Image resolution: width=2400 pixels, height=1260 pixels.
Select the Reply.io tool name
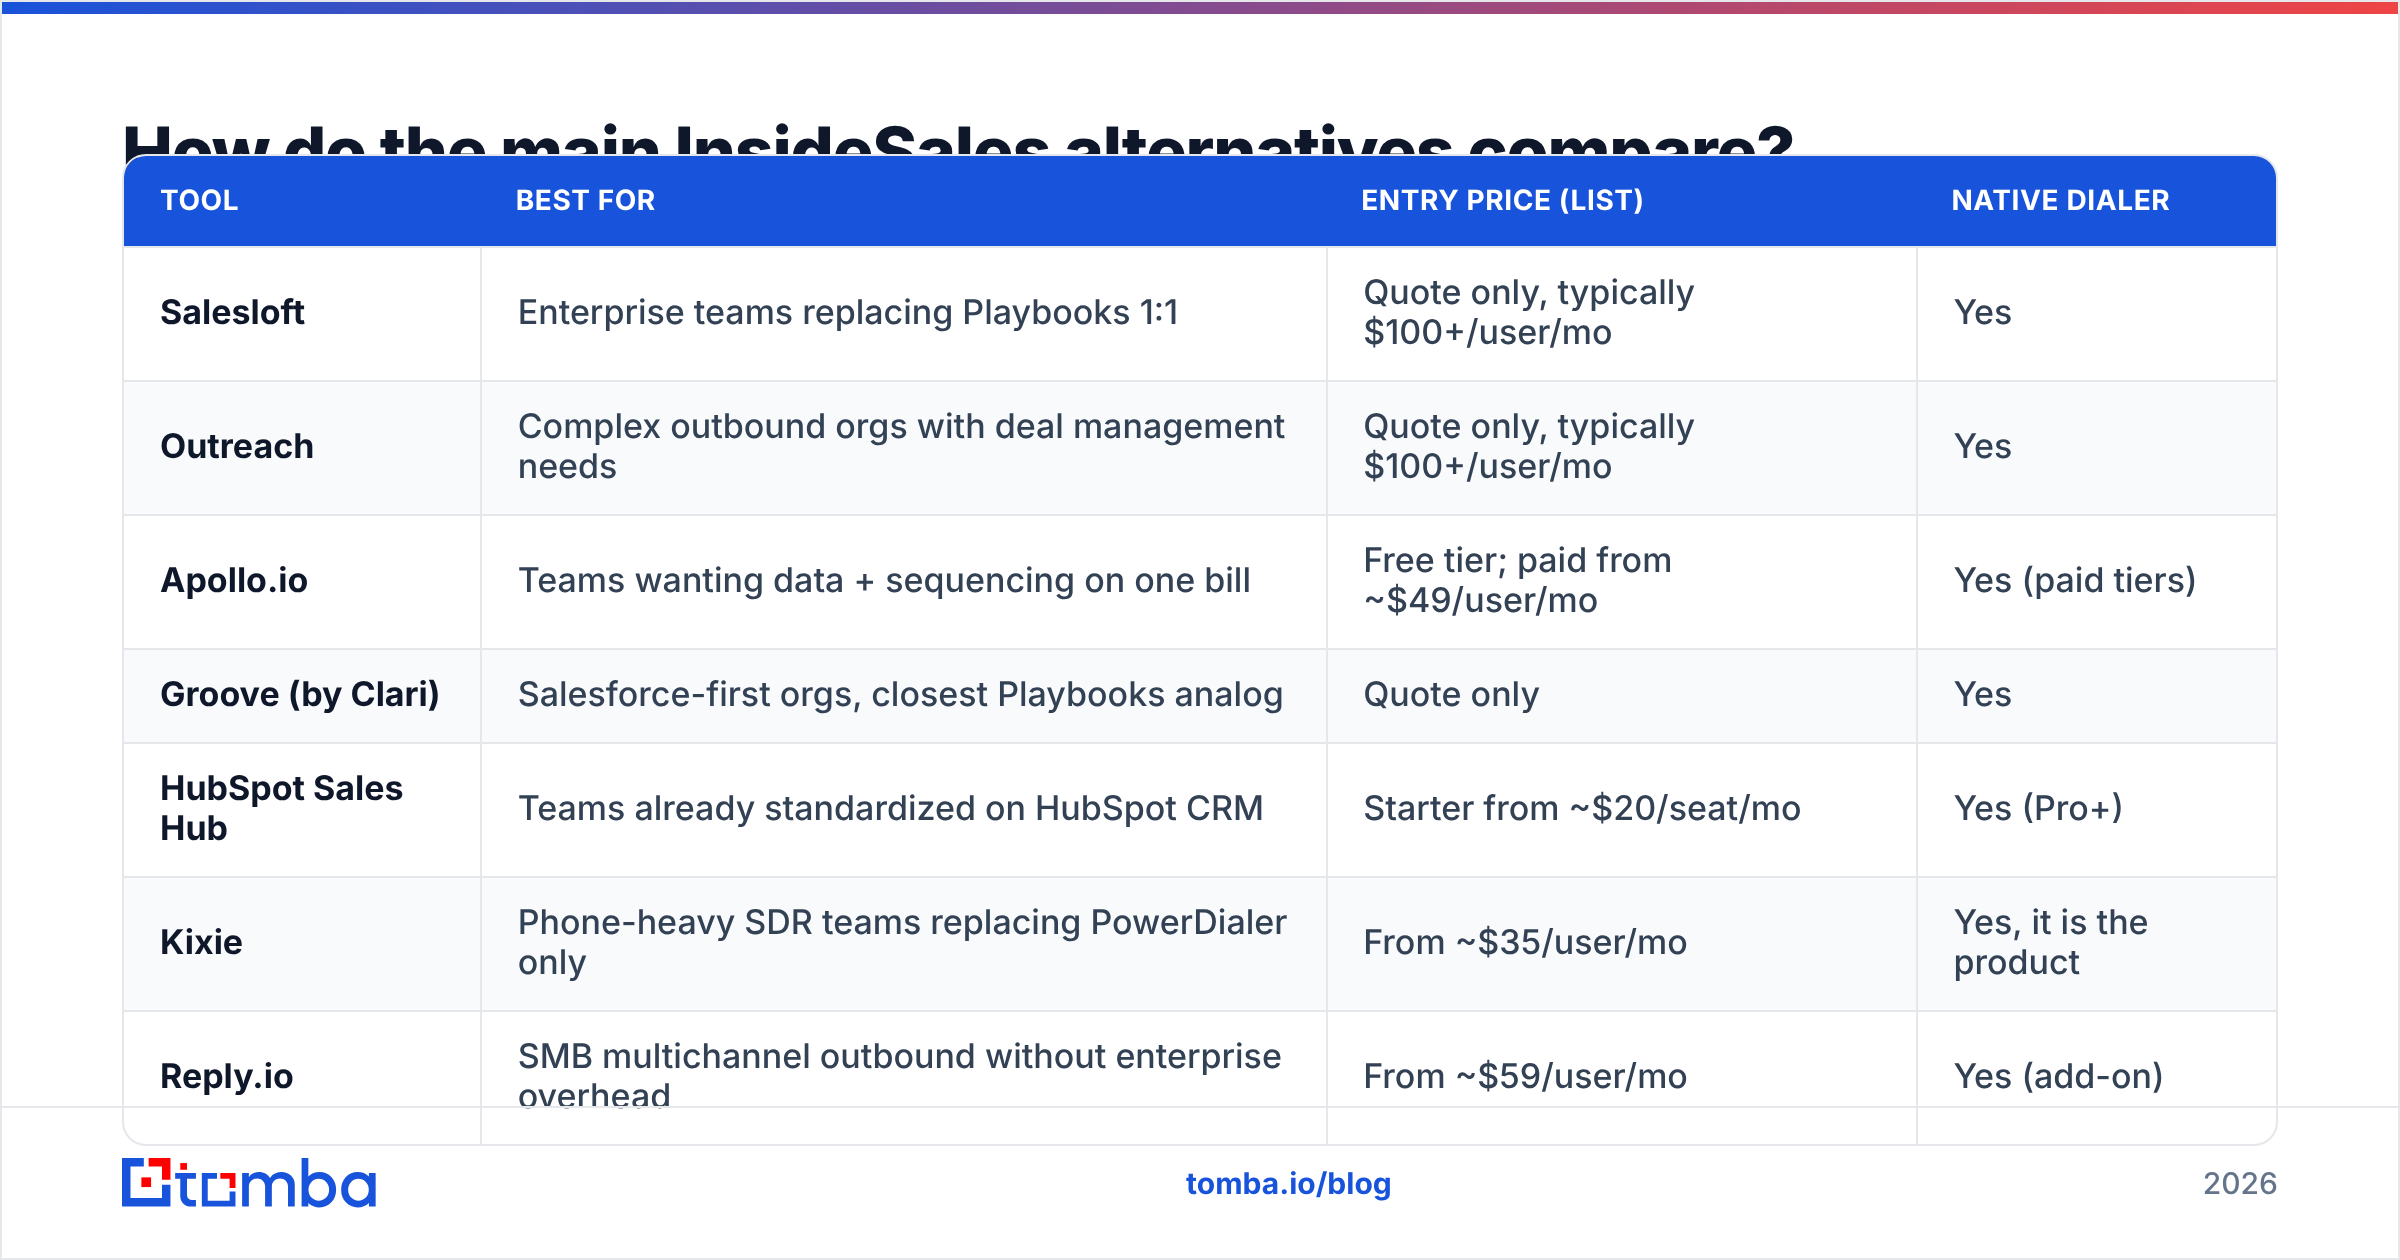[227, 1076]
